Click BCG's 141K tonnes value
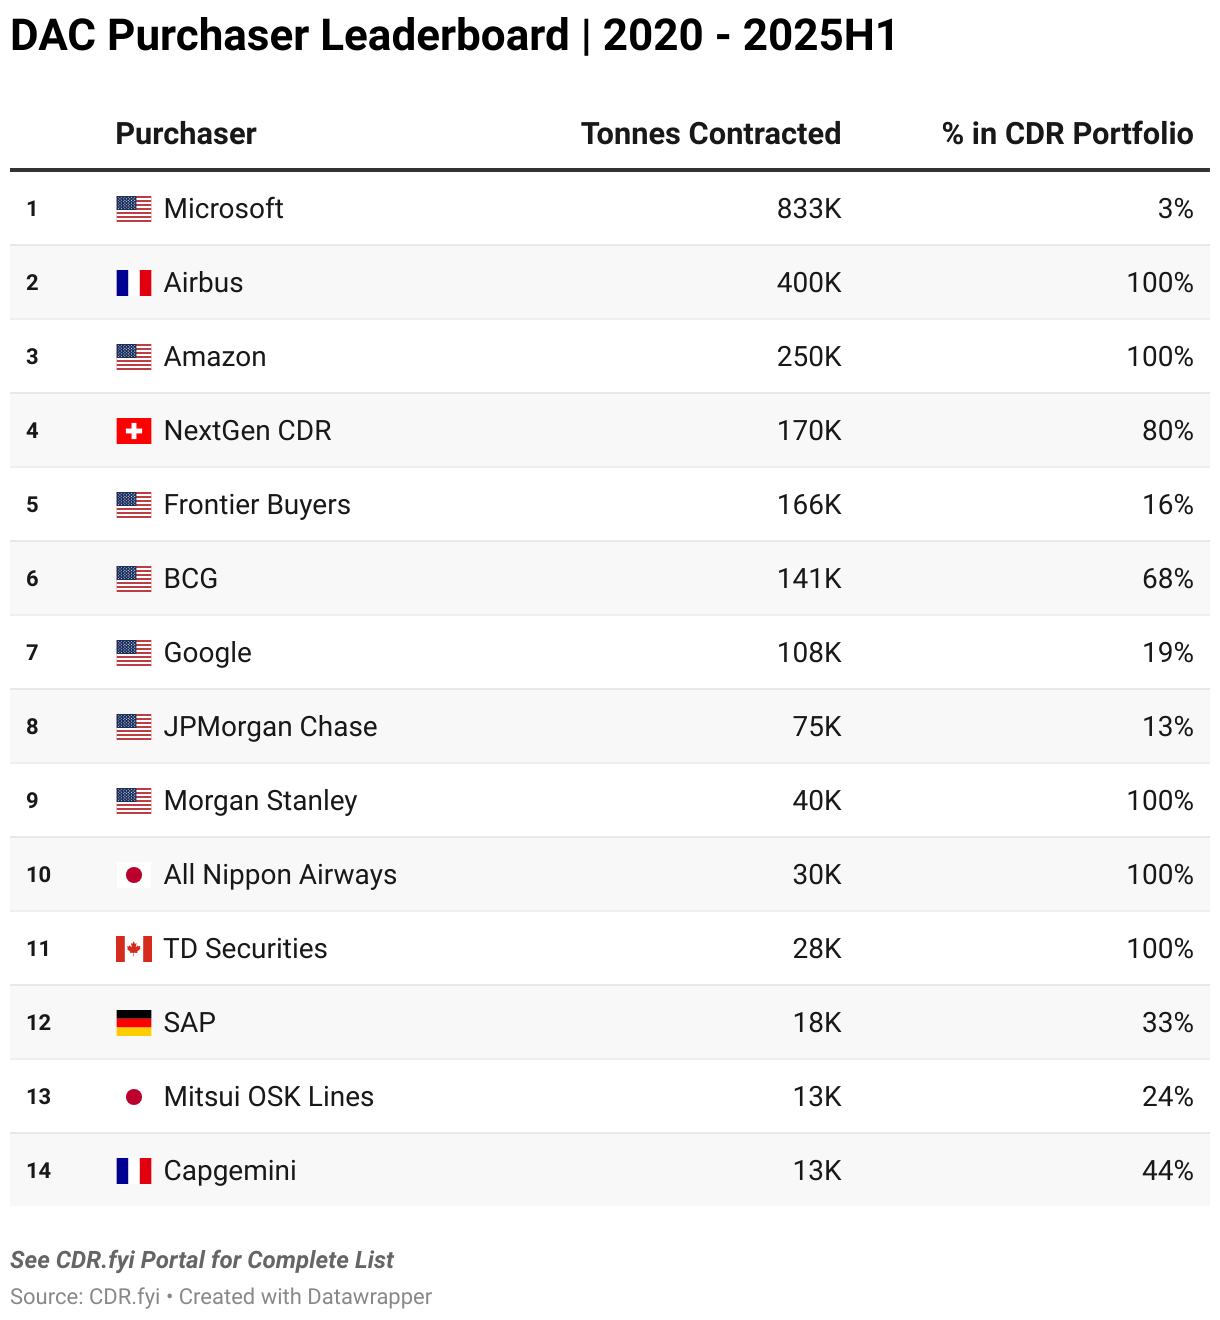Viewport: 1220px width, 1320px height. click(809, 579)
